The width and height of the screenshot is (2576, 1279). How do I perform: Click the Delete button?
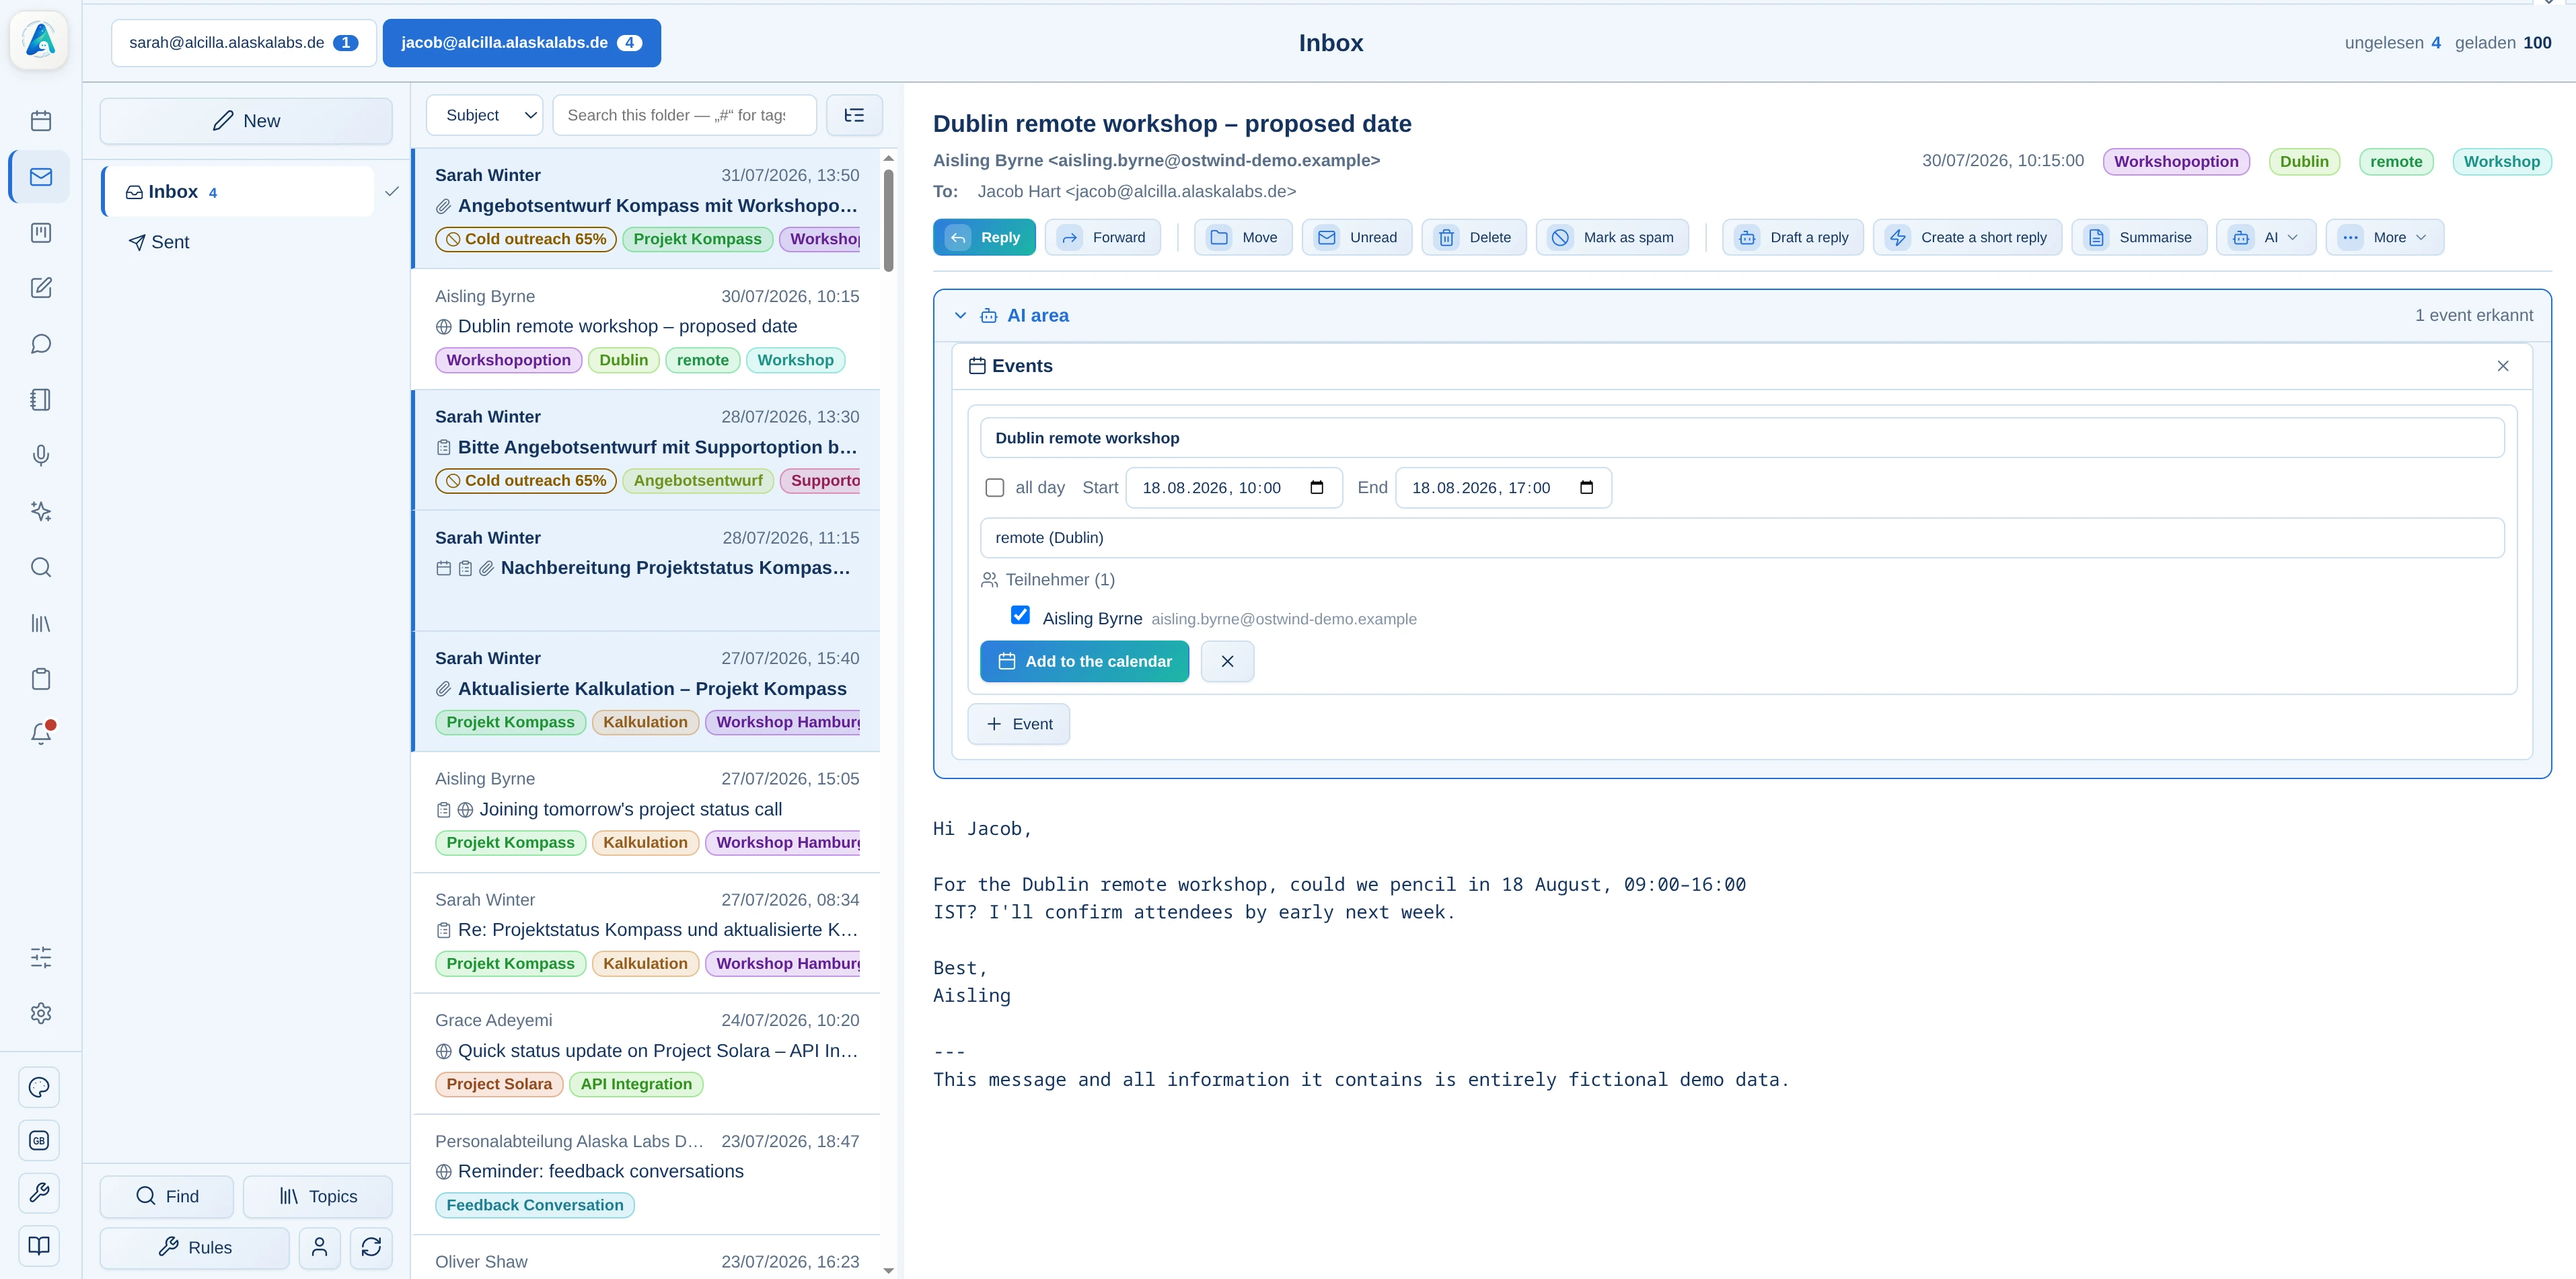click(1474, 238)
